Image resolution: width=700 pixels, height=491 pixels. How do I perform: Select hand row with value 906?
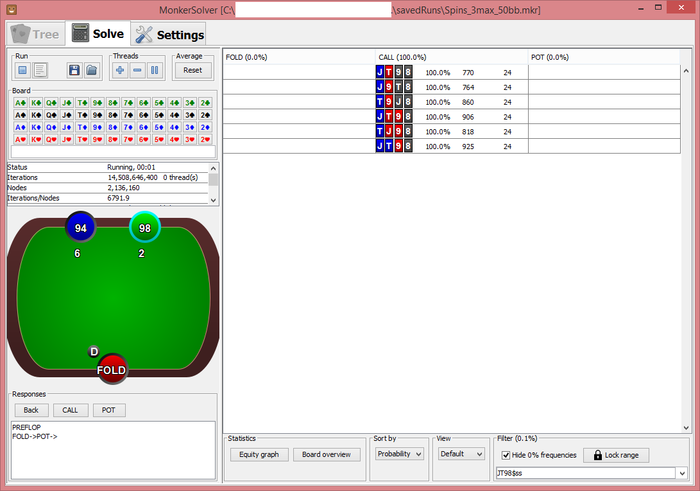pos(451,117)
